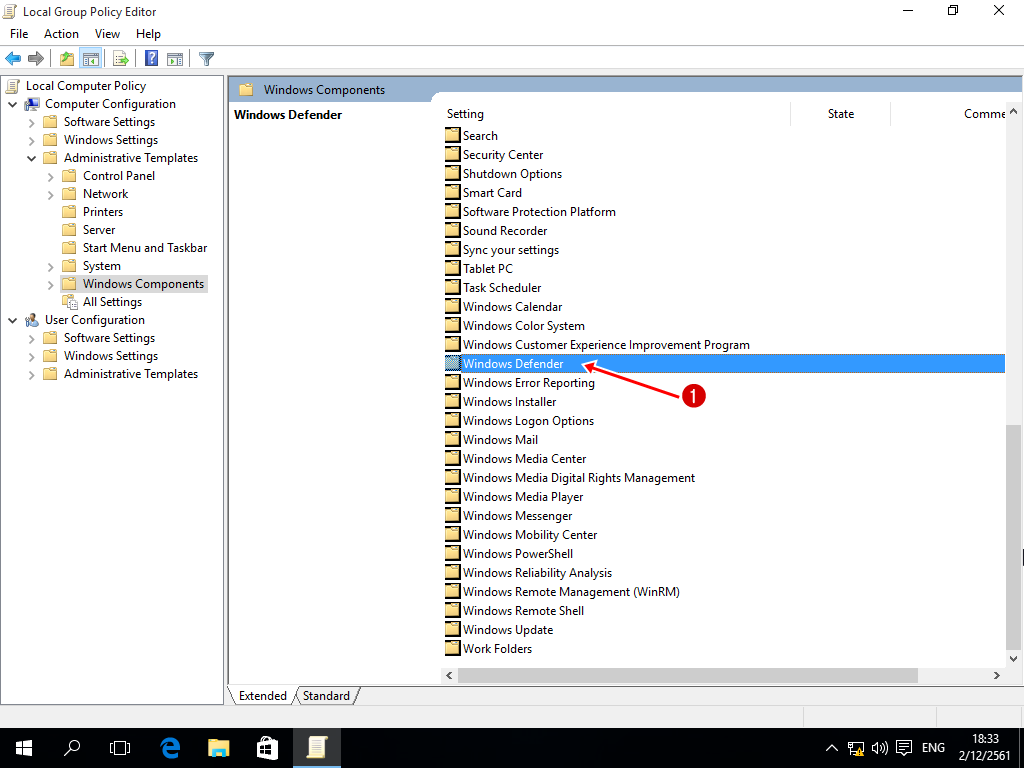Screen dimensions: 1024x768
Task: Toggle the Show/Hide Action Pane icon
Action: coord(175,59)
